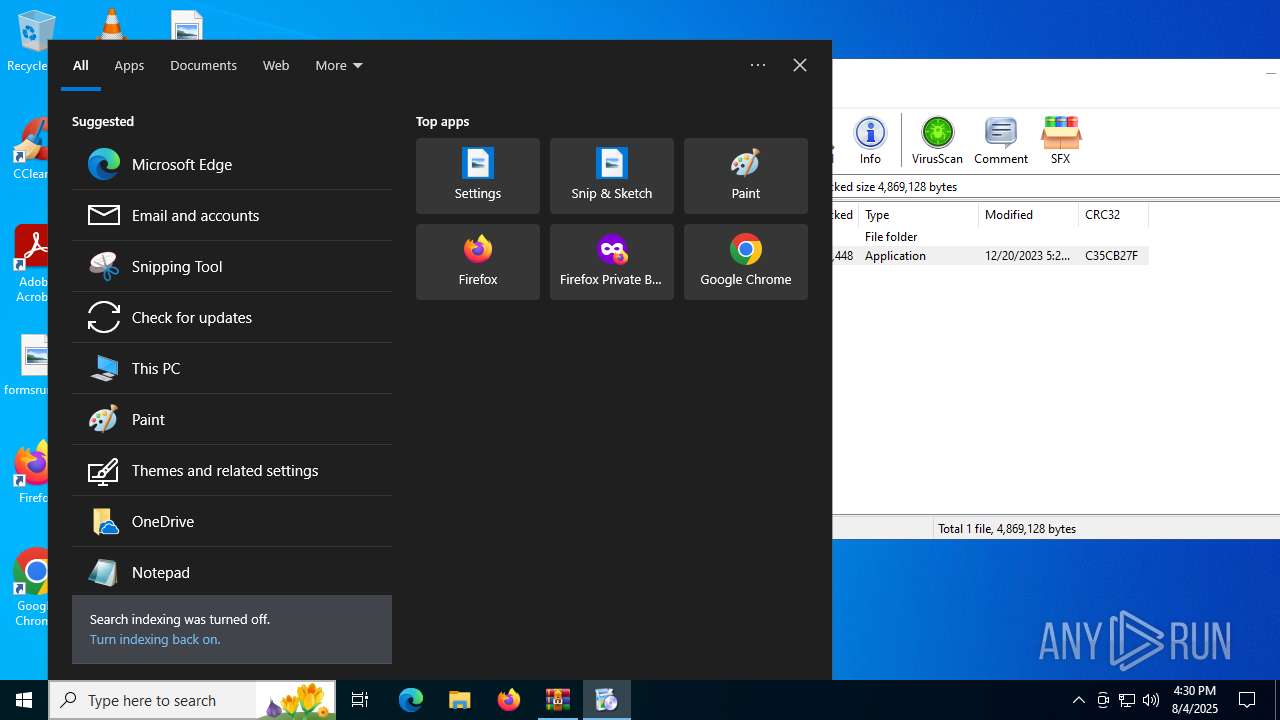
Task: Select the Application row in WinRAR
Action: pyautogui.click(x=990, y=256)
